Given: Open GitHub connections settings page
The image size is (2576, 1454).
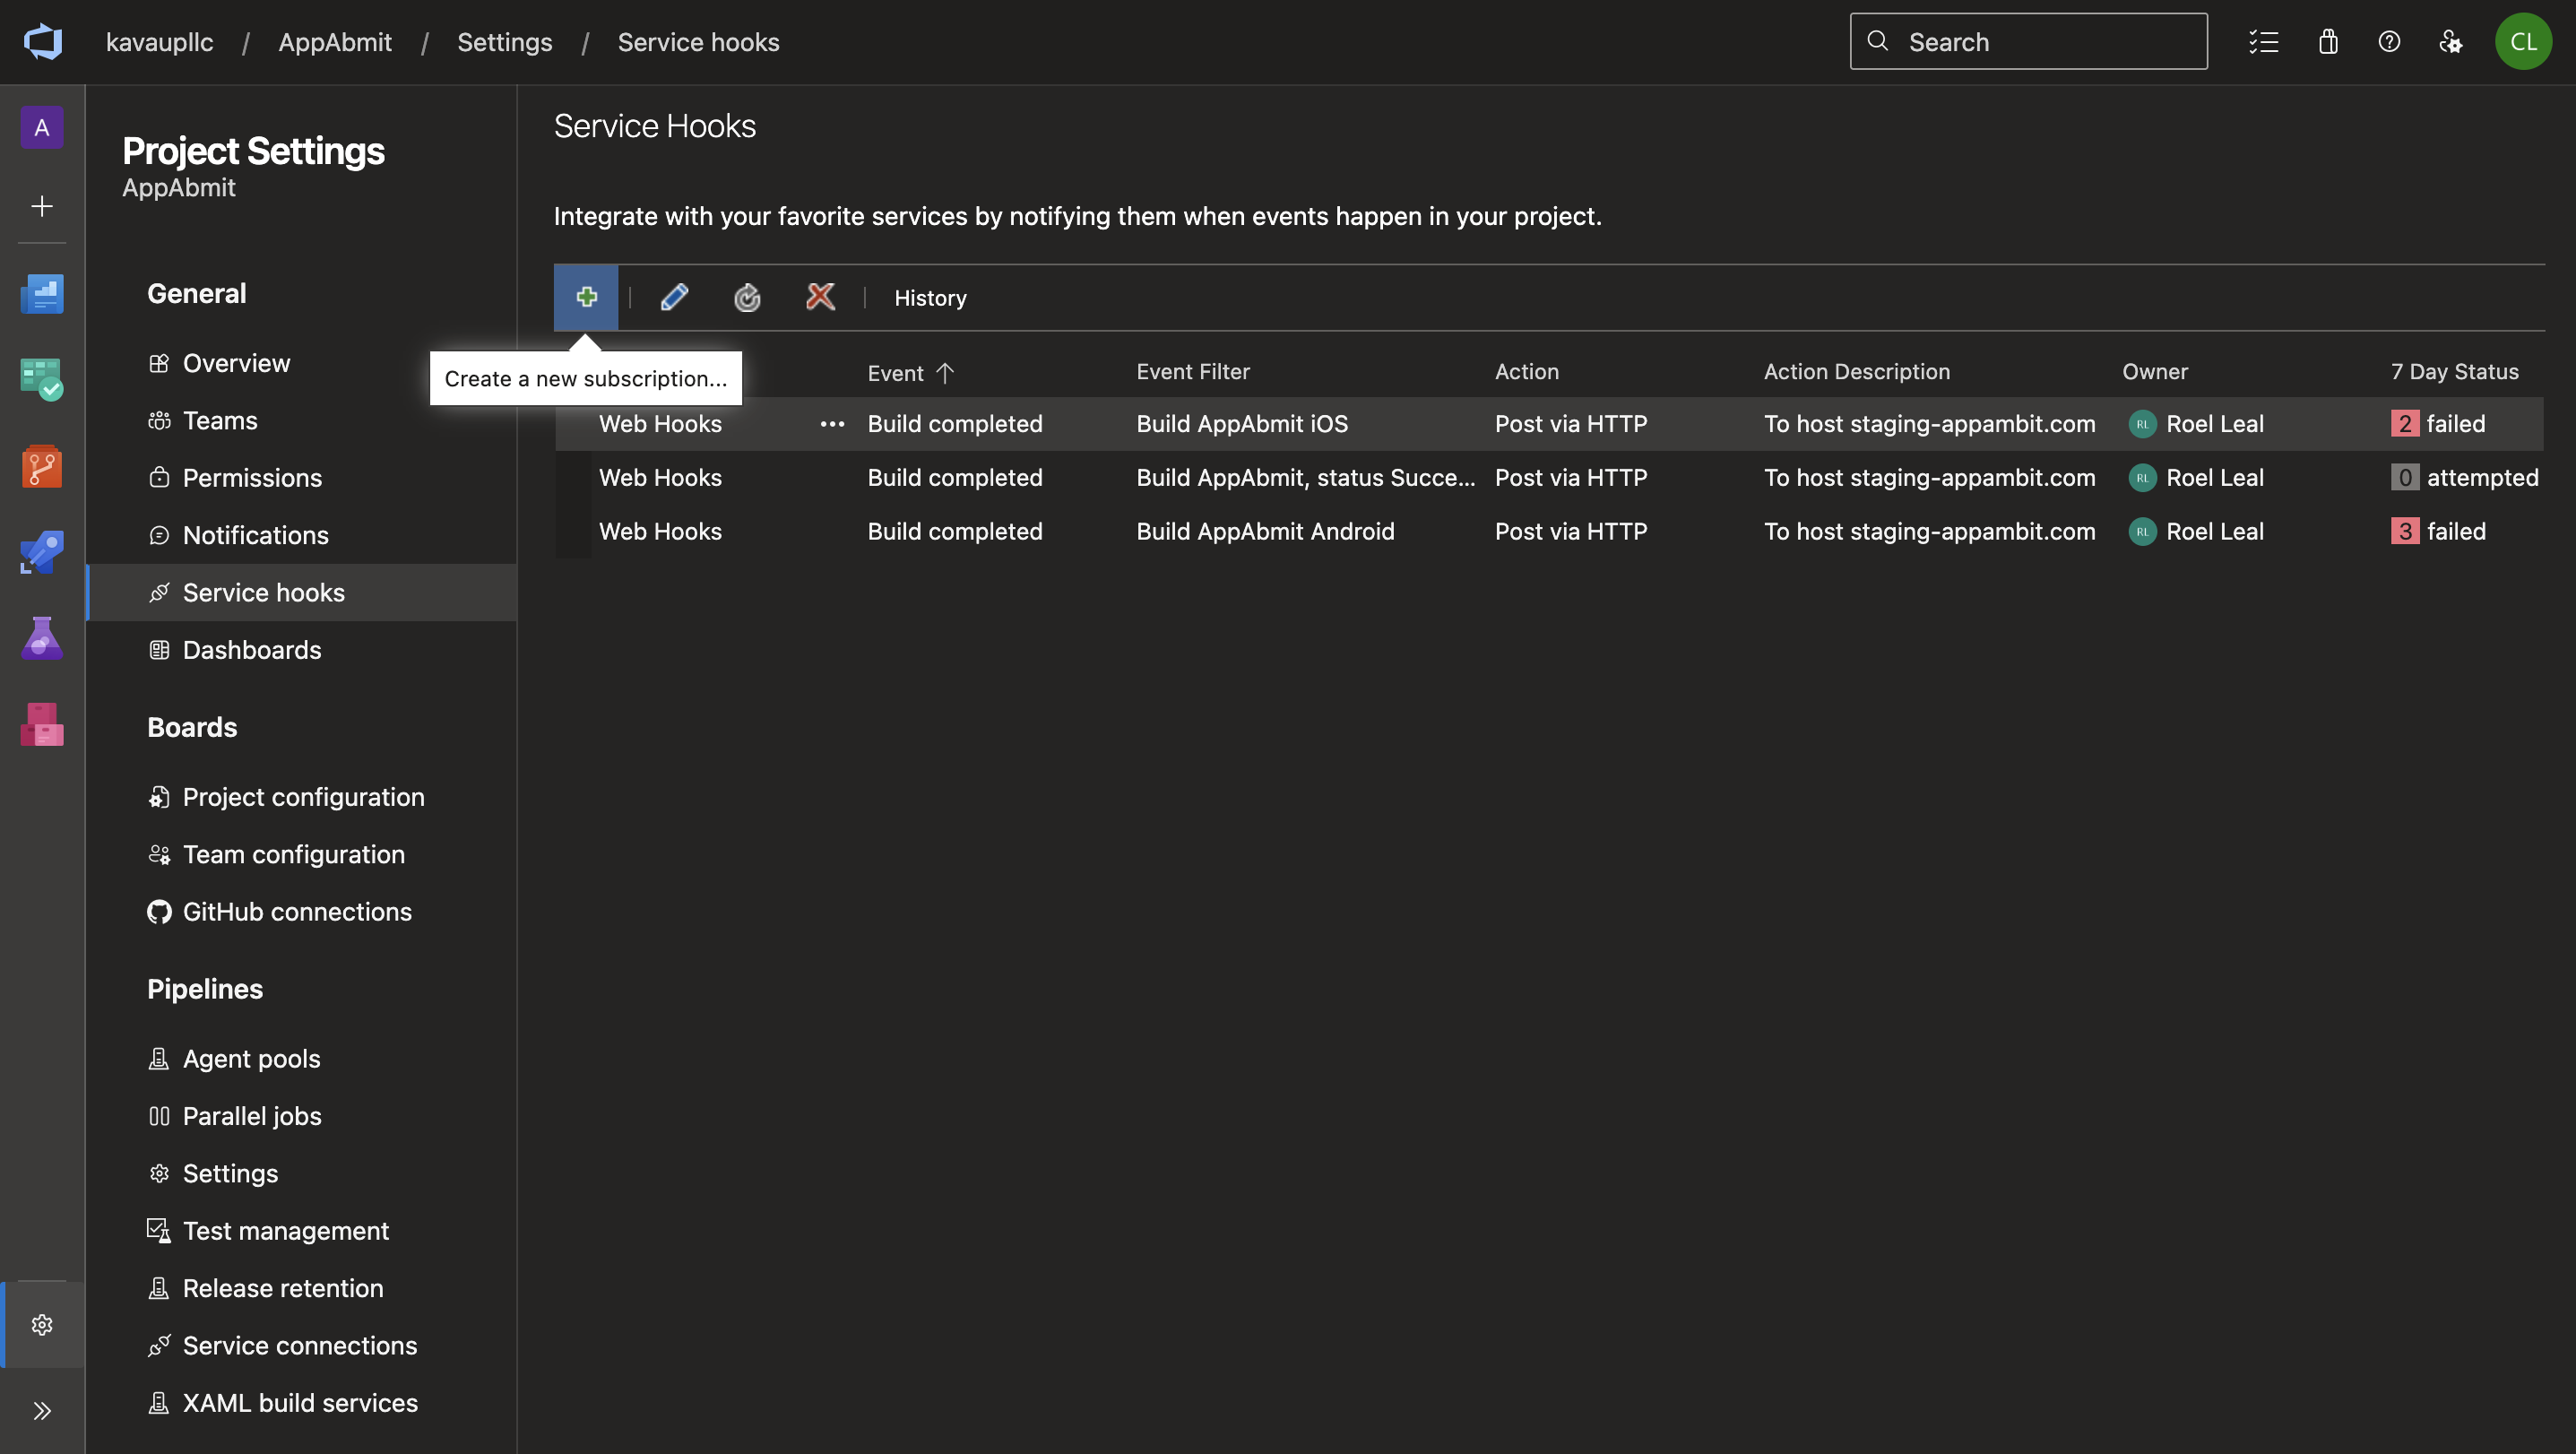Looking at the screenshot, I should coord(297,911).
